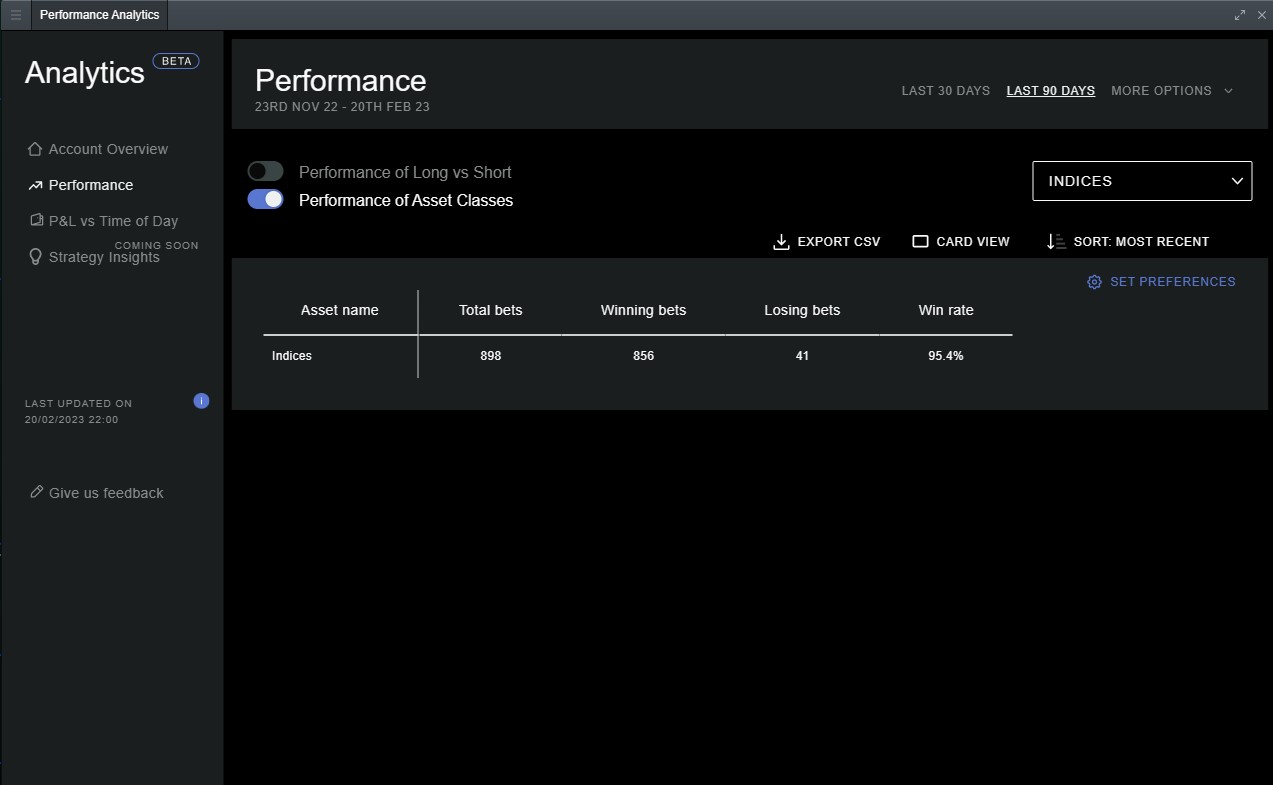Image resolution: width=1273 pixels, height=785 pixels.
Task: Disable Performance of Asset Classes toggle
Action: (266, 200)
